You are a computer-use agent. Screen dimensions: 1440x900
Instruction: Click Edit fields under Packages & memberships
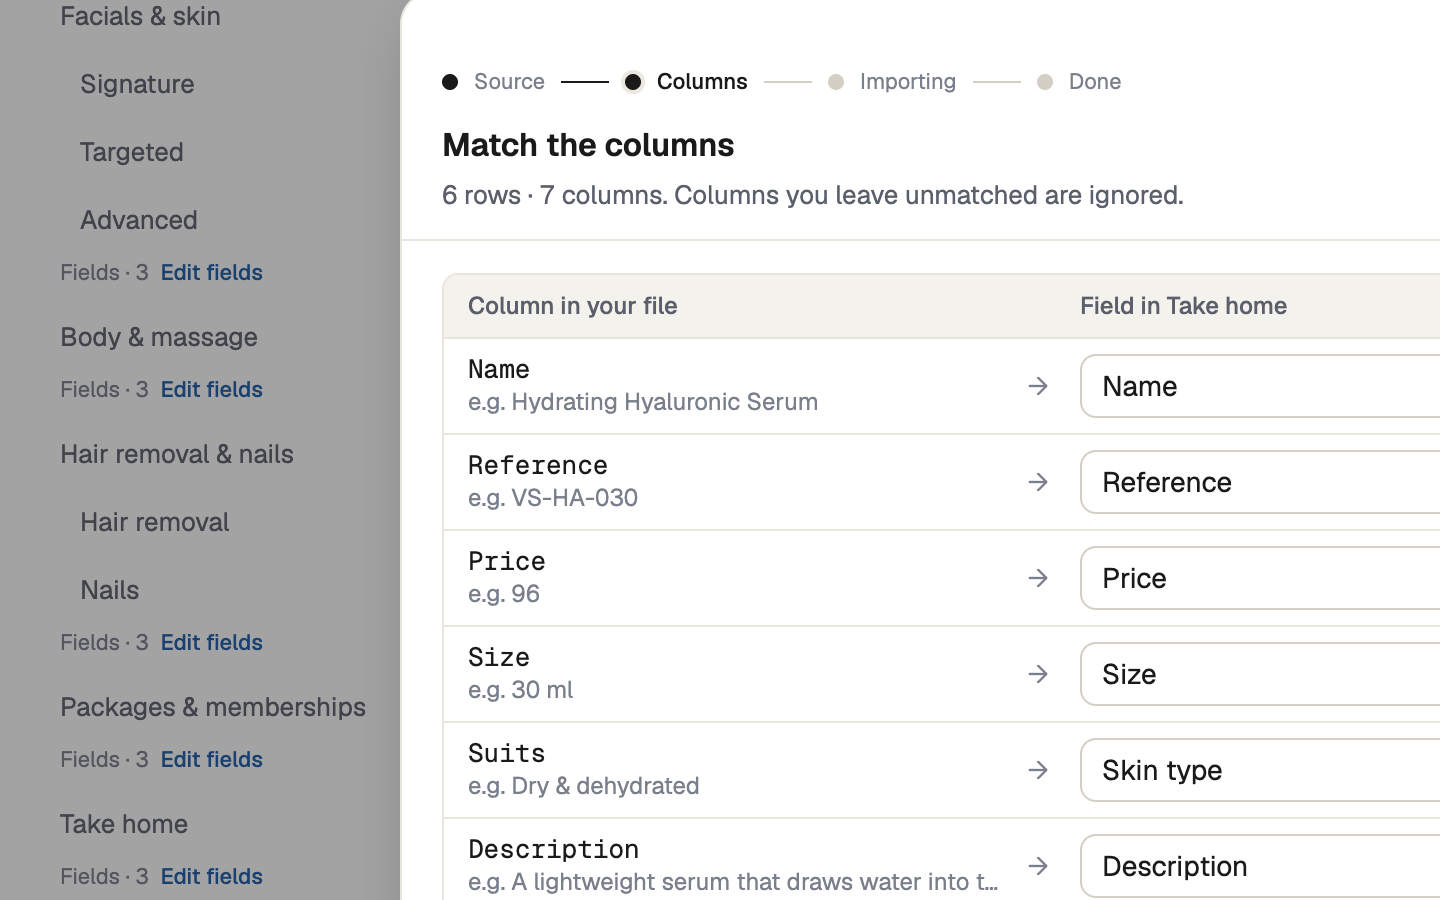212,759
